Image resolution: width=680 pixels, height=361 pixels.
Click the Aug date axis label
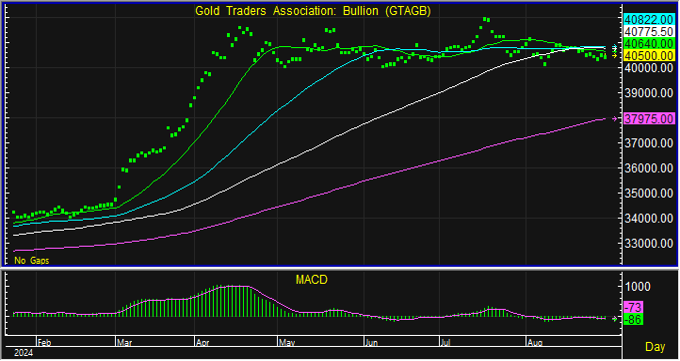coord(535,342)
